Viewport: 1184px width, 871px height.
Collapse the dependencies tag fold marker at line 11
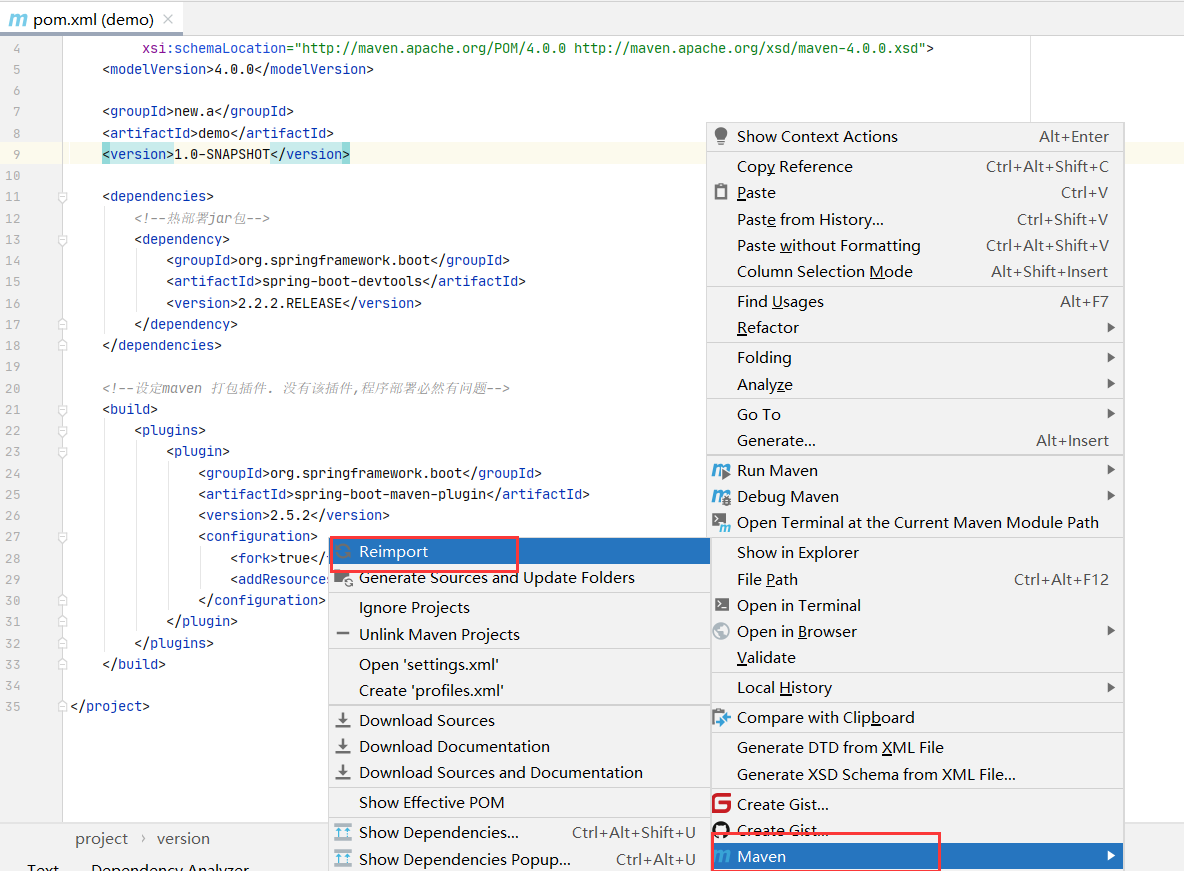tap(63, 196)
